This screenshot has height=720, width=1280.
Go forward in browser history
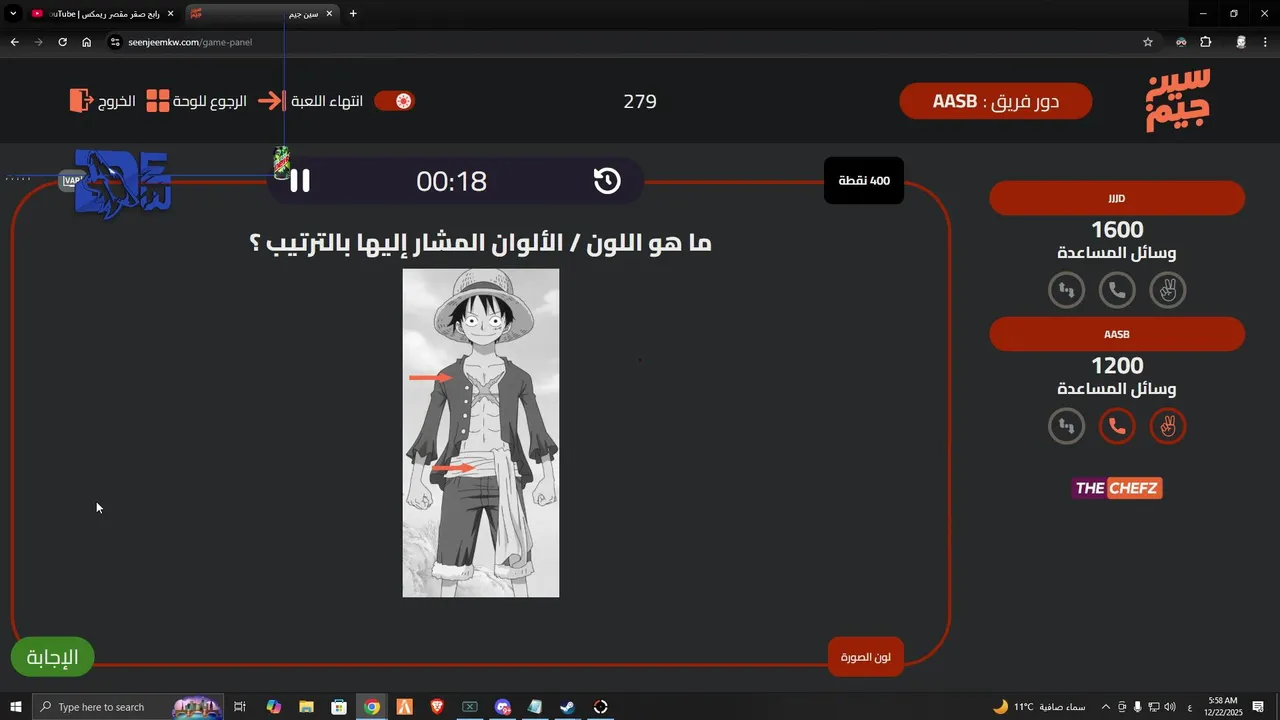[x=38, y=42]
